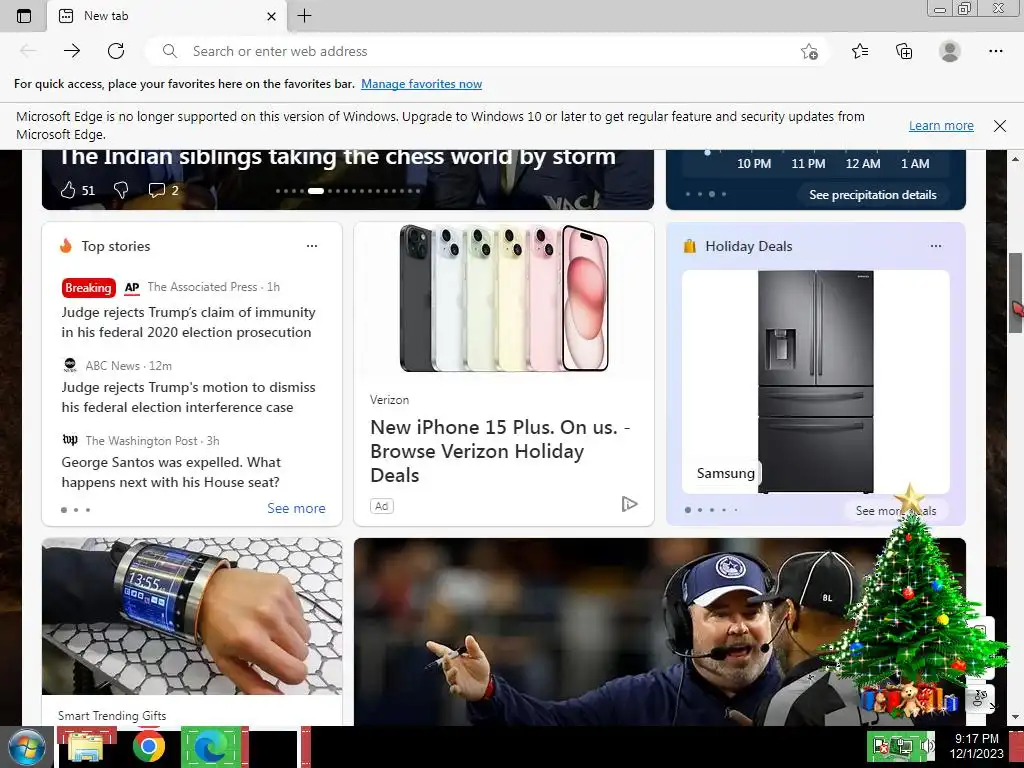
Task: Open George Santos was expelled story
Action: point(171,472)
